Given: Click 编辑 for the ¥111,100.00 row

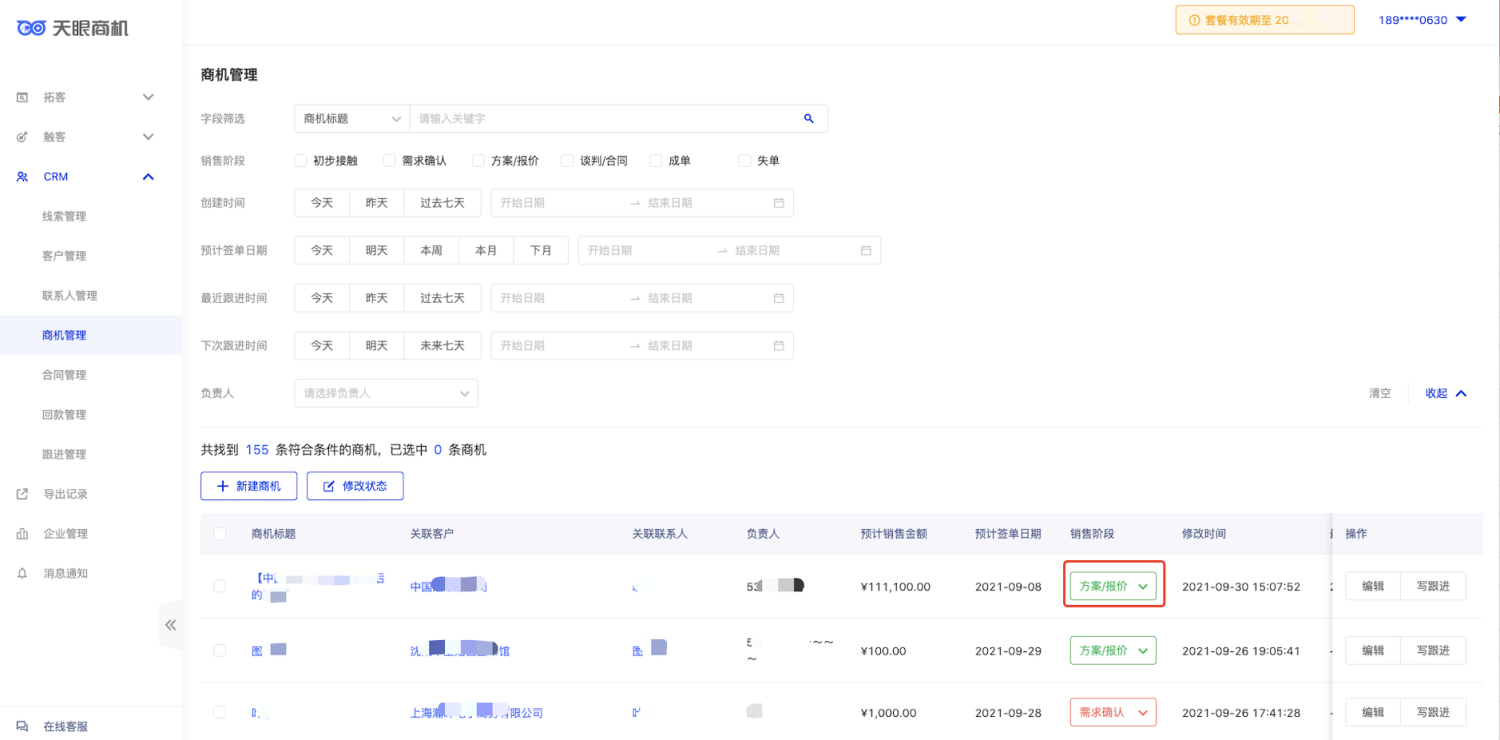Looking at the screenshot, I should point(1373,586).
